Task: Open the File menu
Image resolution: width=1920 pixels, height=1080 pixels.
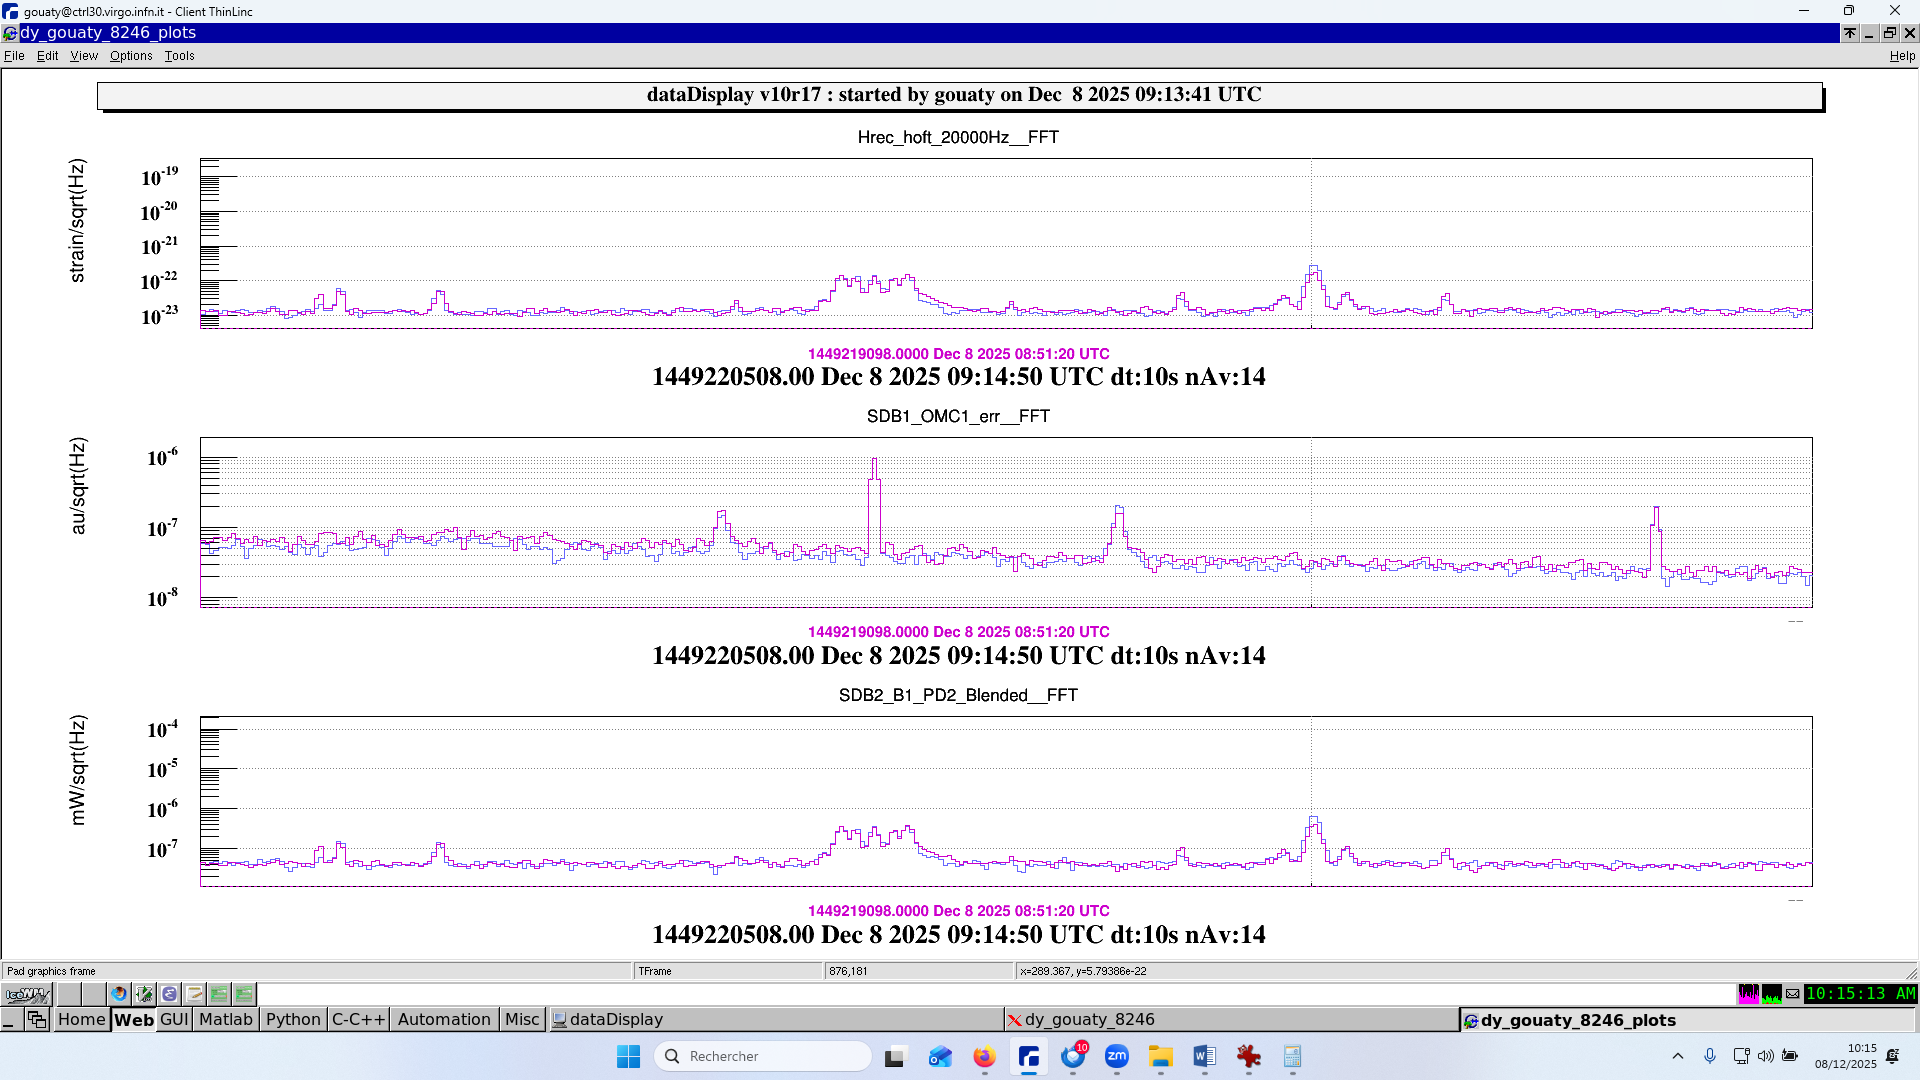Action: 14,56
